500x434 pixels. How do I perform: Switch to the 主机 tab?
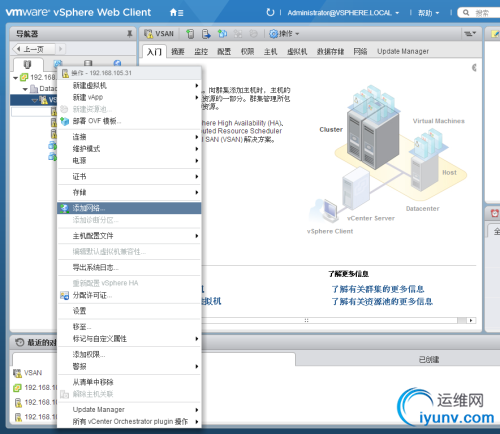pyautogui.click(x=270, y=52)
